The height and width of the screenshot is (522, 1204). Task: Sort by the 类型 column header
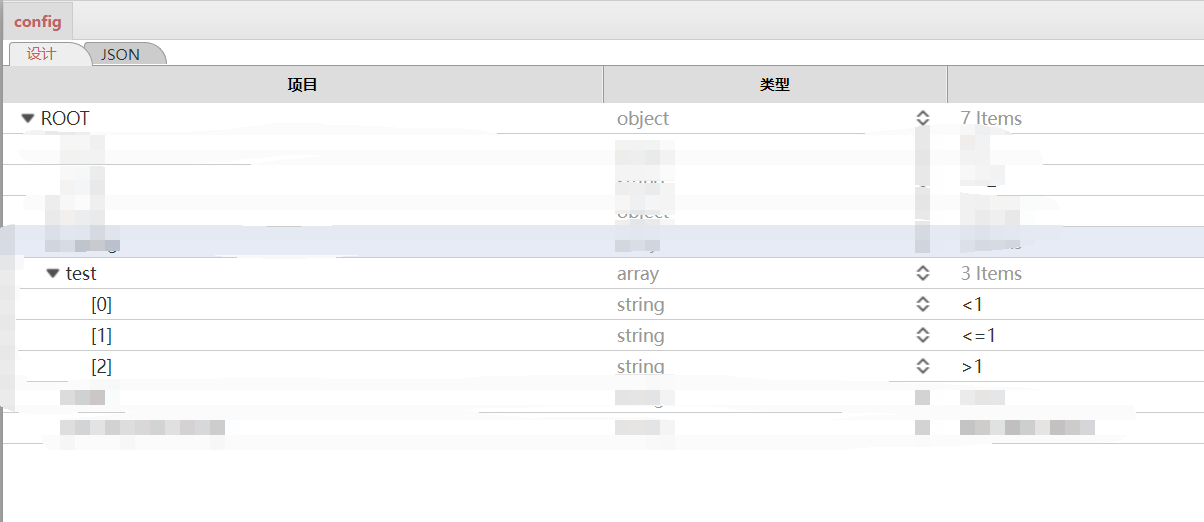774,85
